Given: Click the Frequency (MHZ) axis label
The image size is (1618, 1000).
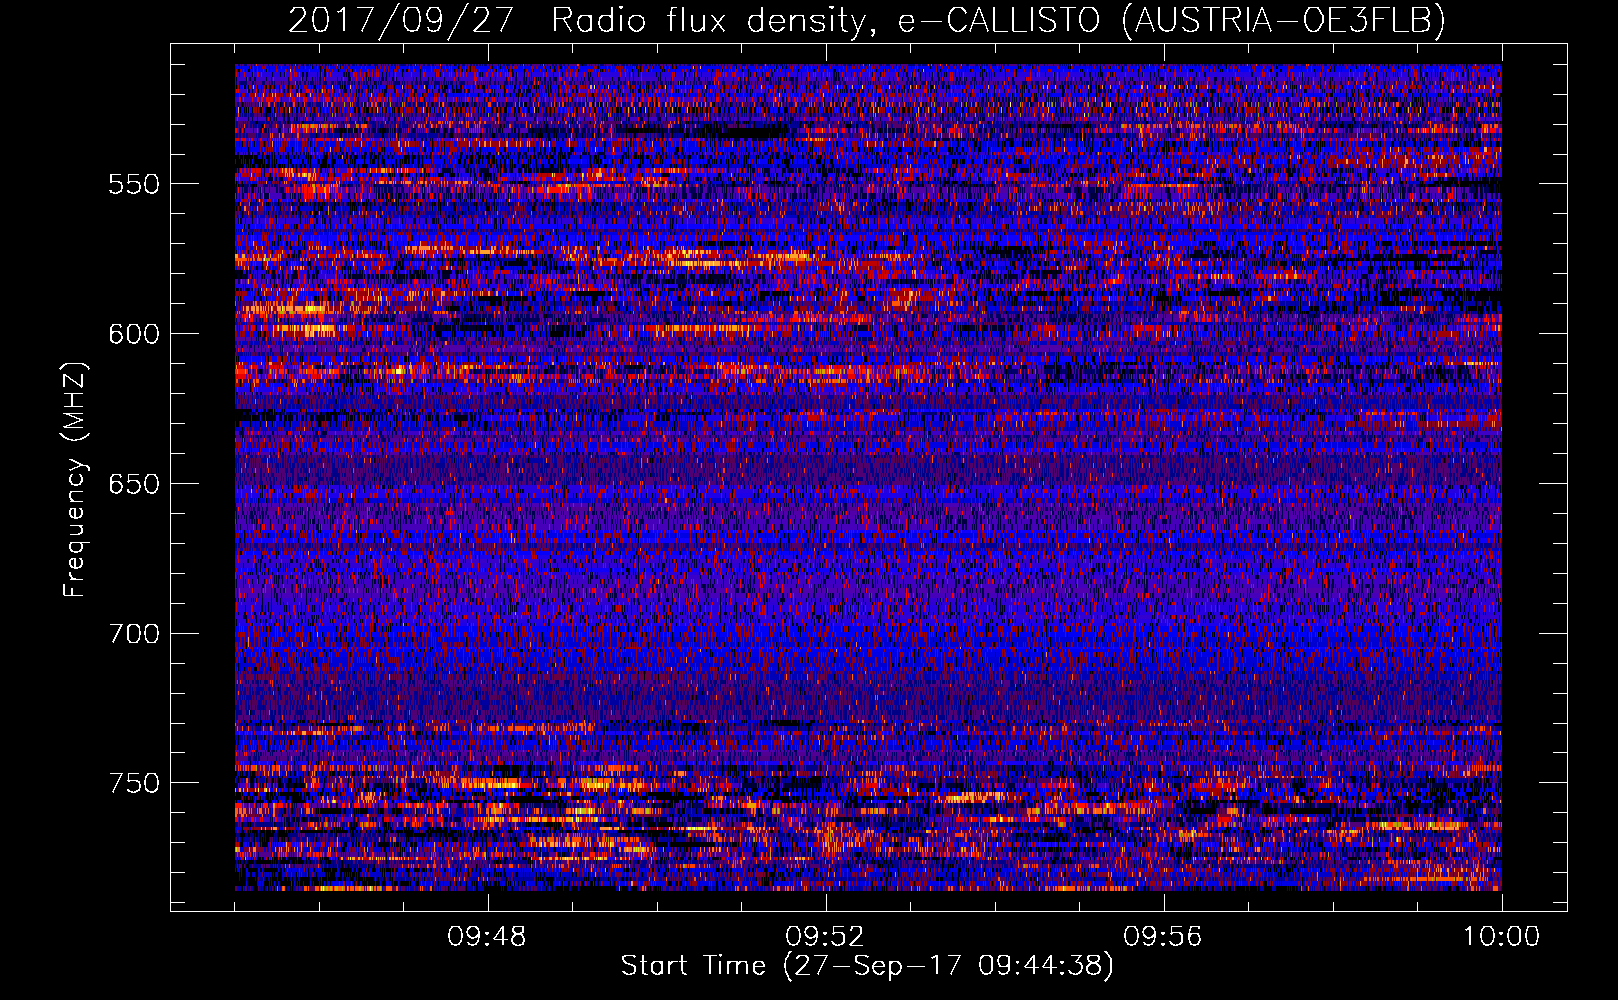Looking at the screenshot, I should pyautogui.click(x=76, y=480).
